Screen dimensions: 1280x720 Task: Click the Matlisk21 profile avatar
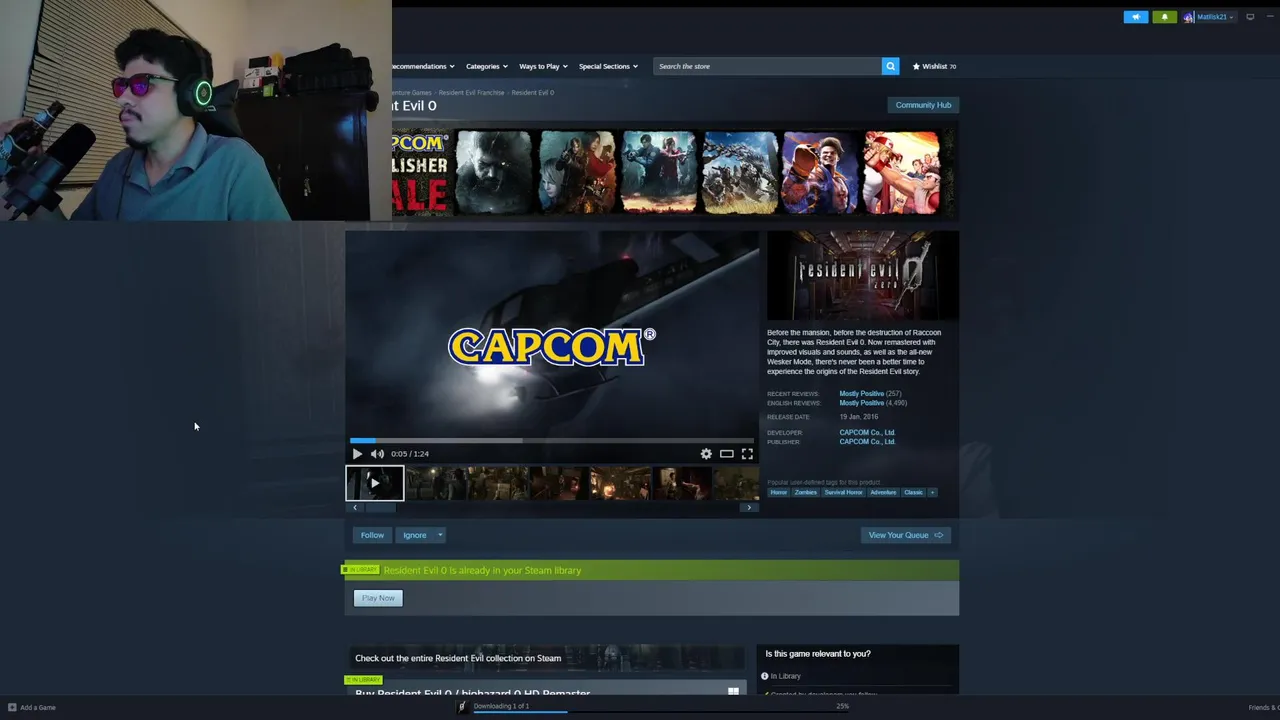[1189, 17]
